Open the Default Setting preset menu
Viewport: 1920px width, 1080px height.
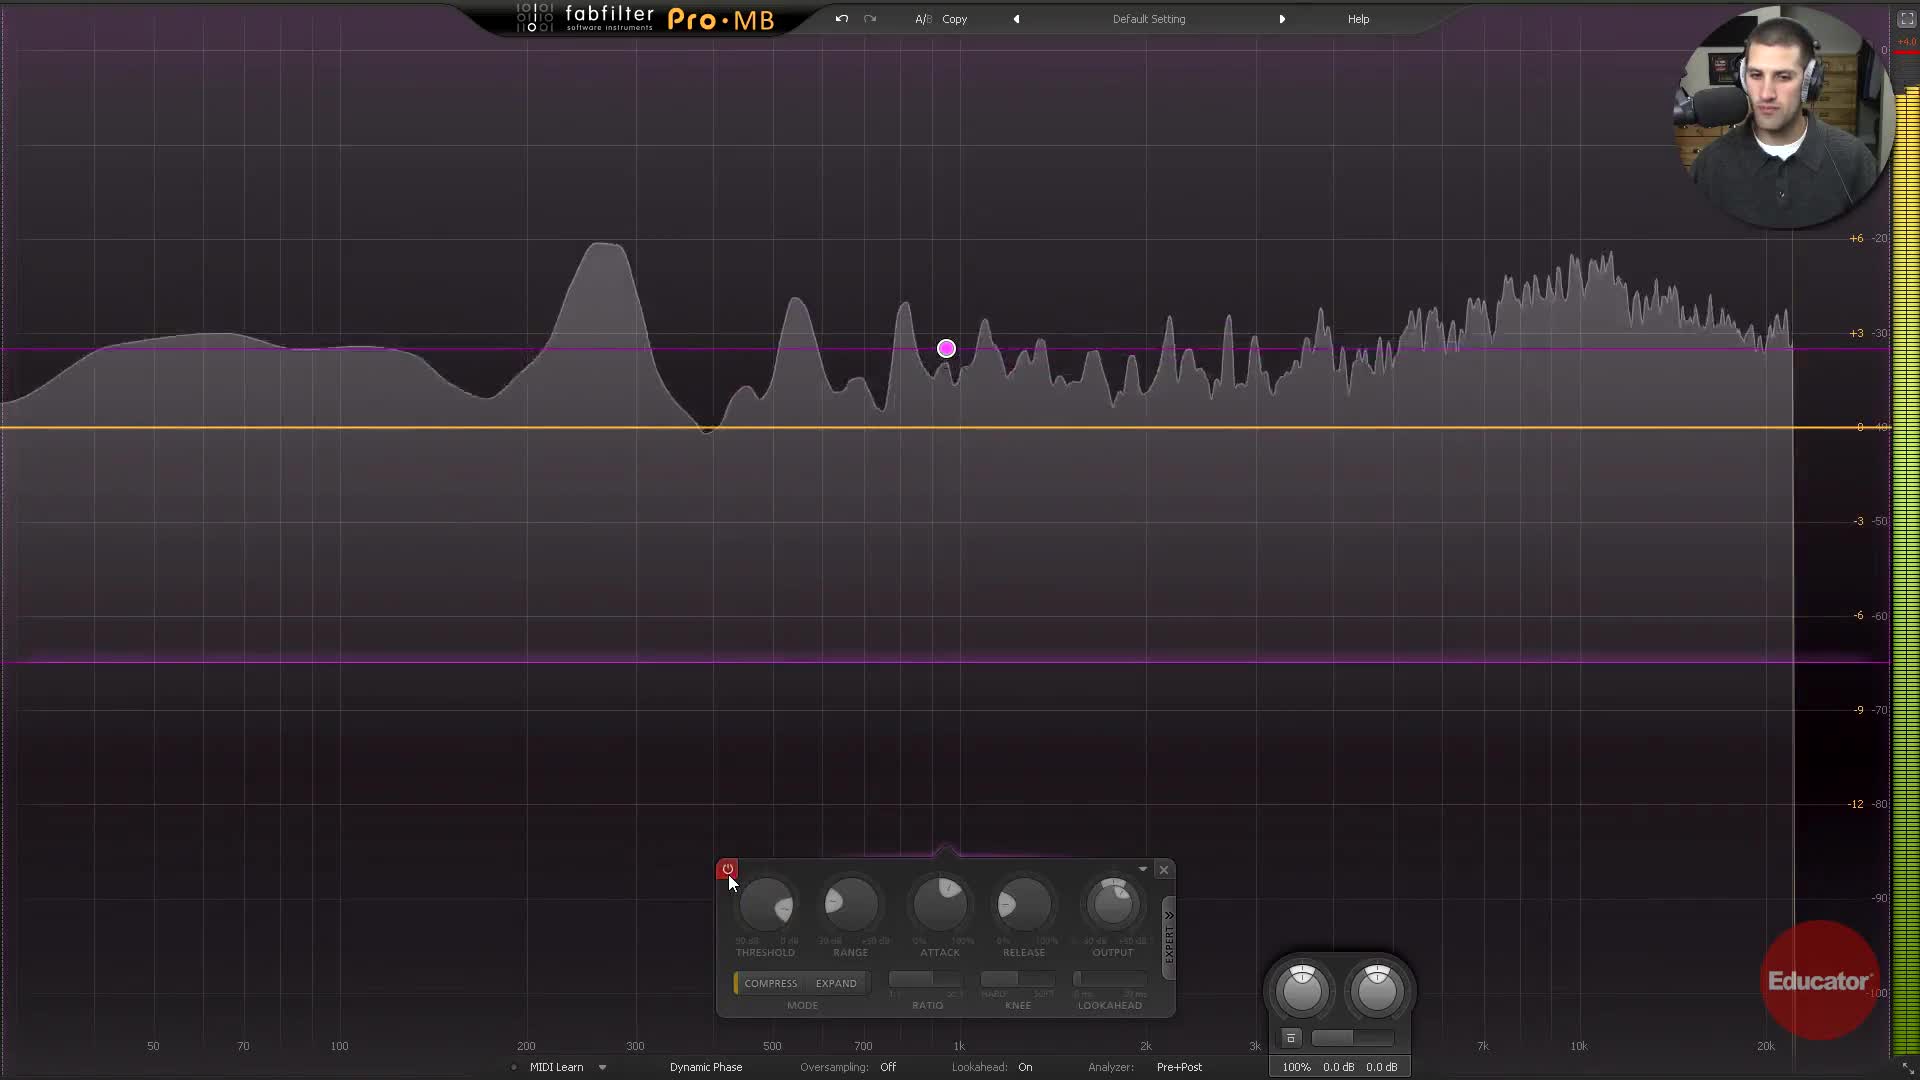1148,19
